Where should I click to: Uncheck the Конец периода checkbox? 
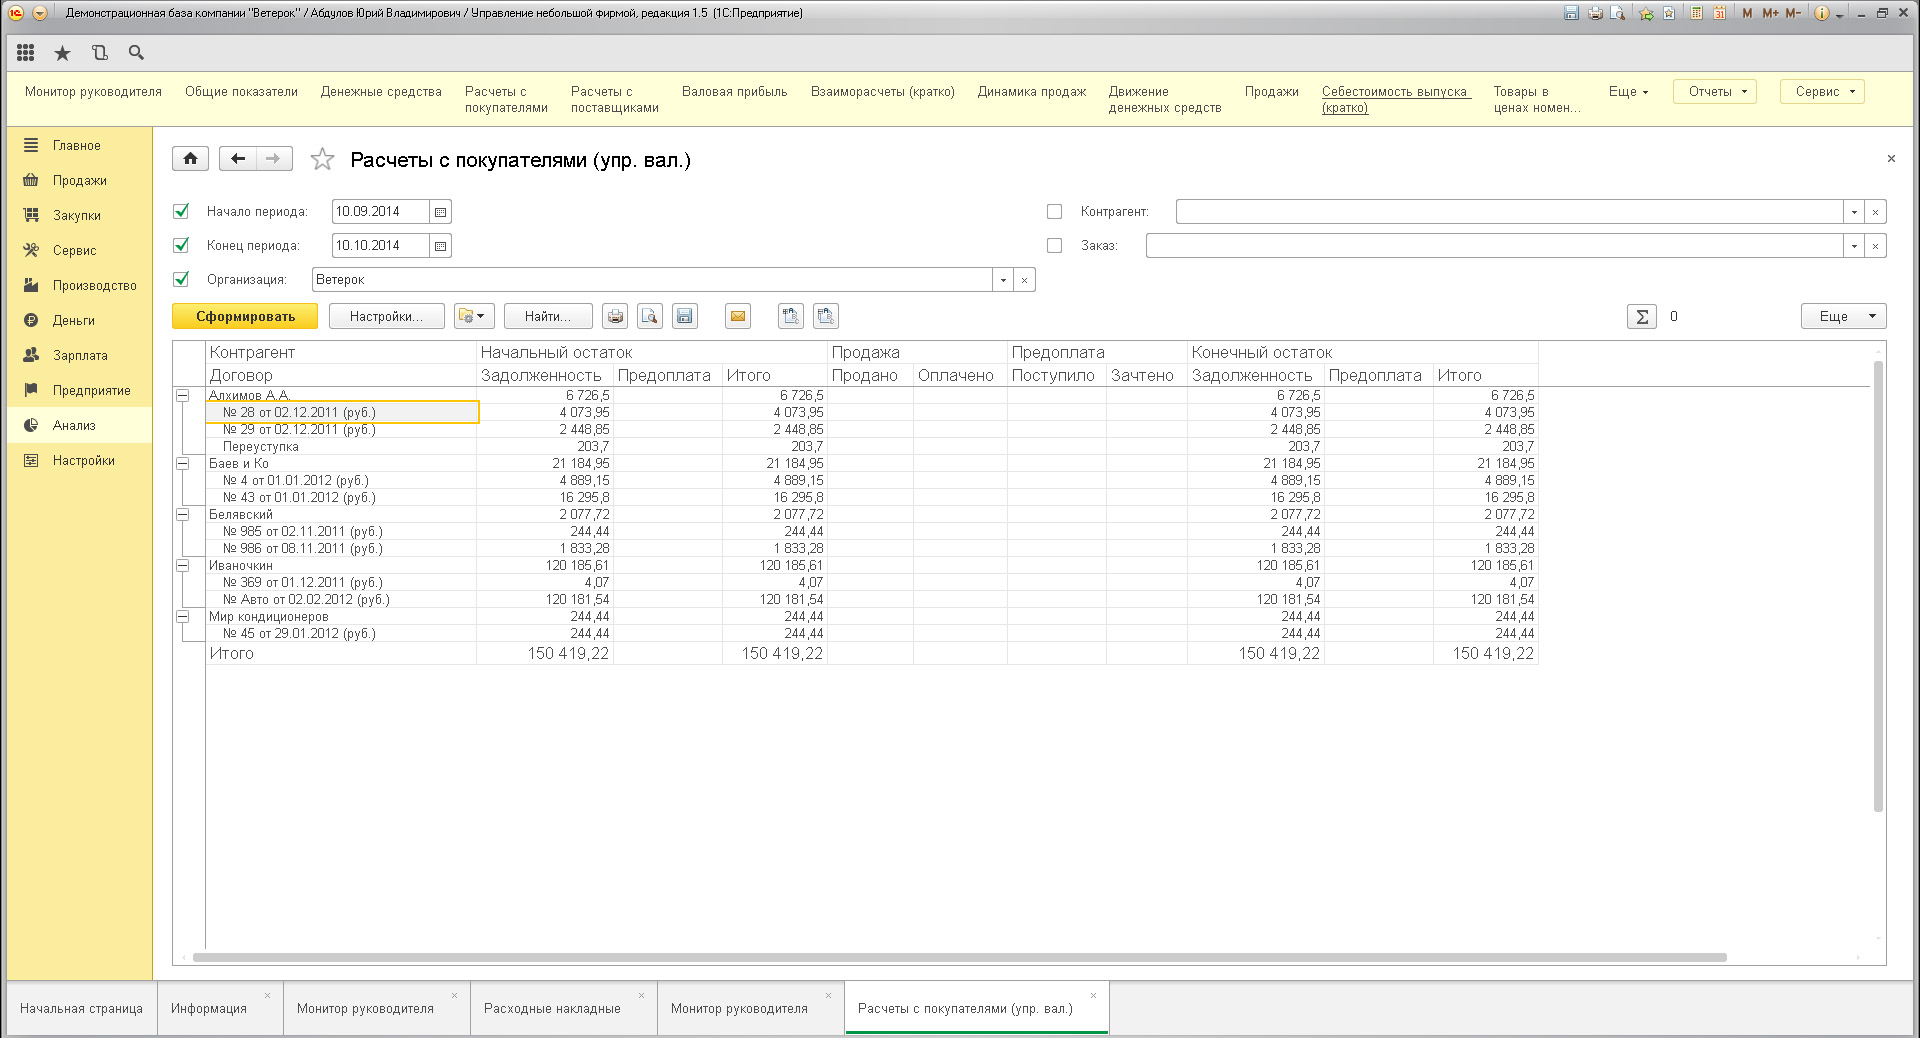click(181, 245)
